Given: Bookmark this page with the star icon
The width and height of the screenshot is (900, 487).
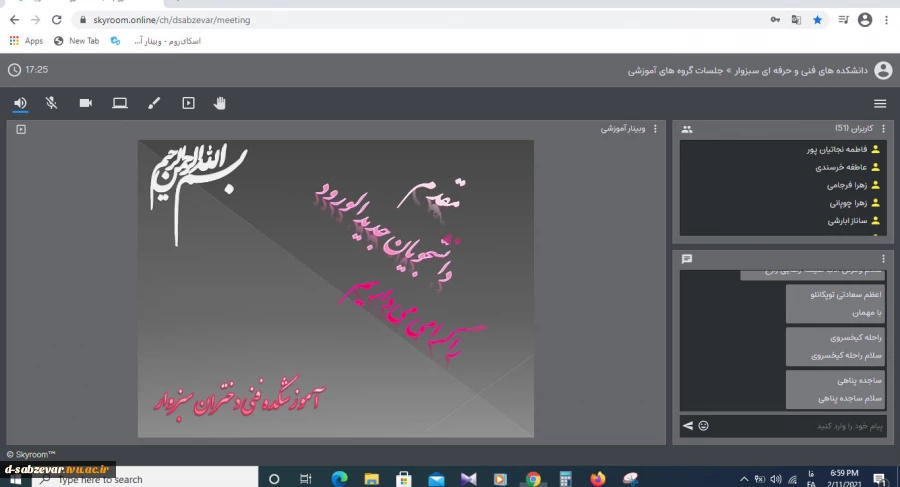Looking at the screenshot, I should coord(817,20).
